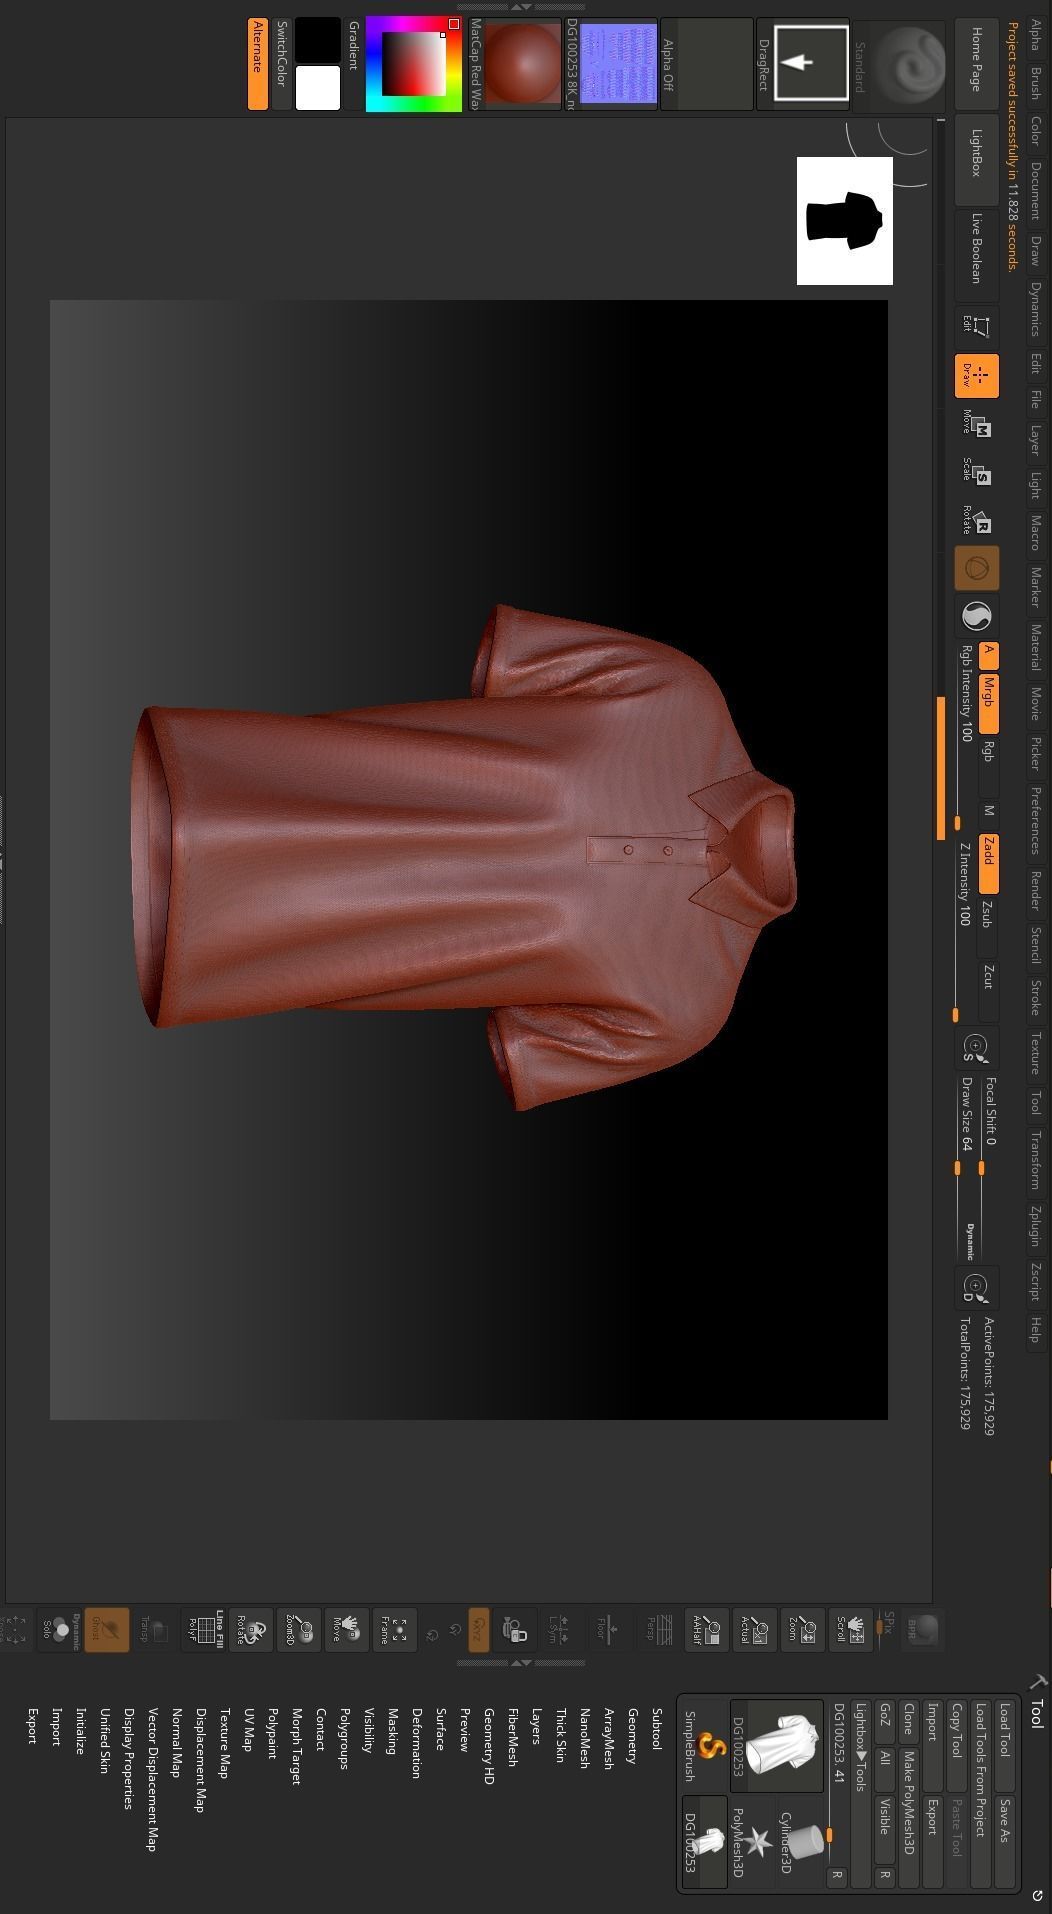Expand the UV Map section
The width and height of the screenshot is (1052, 1914).
(248, 1729)
